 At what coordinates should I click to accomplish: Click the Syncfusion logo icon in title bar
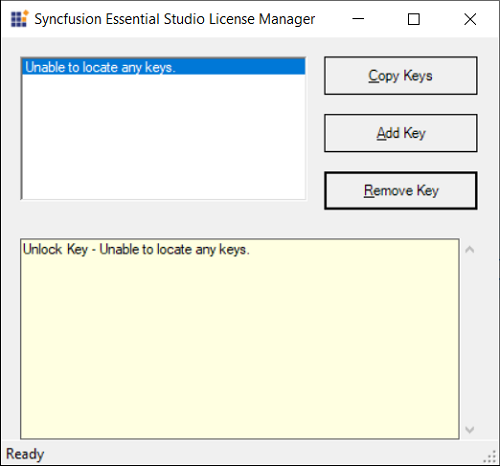[19, 19]
